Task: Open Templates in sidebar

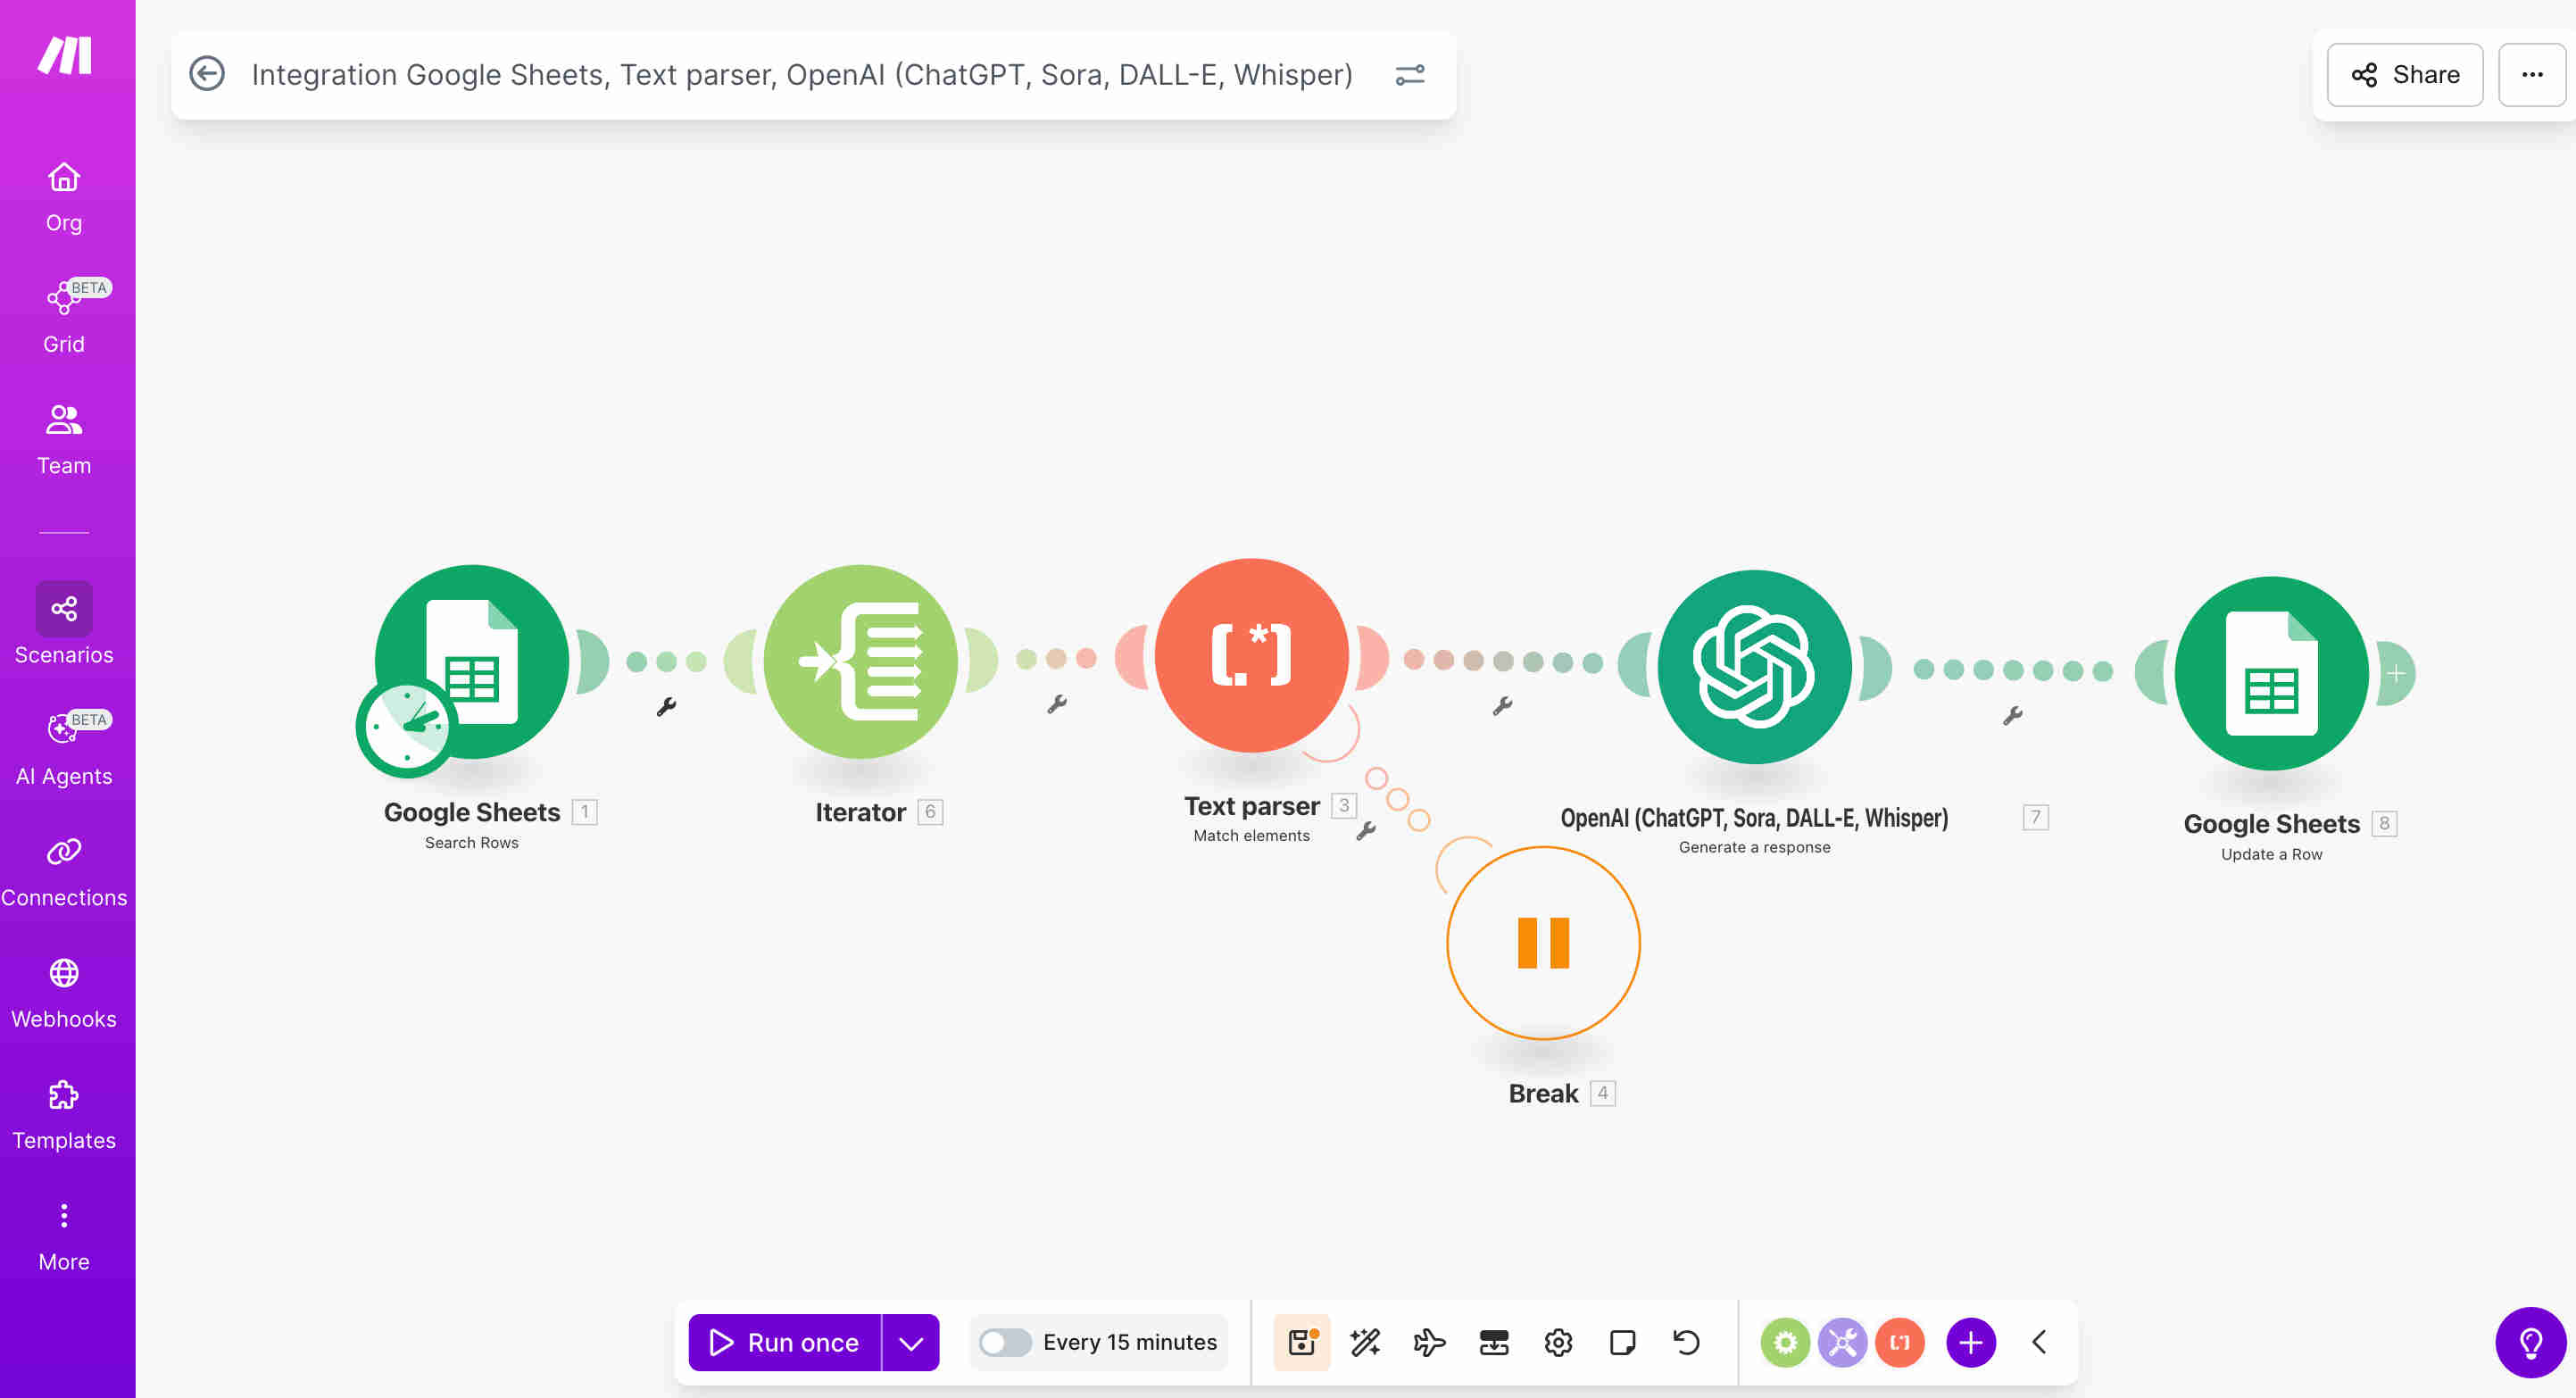Action: tap(64, 1115)
